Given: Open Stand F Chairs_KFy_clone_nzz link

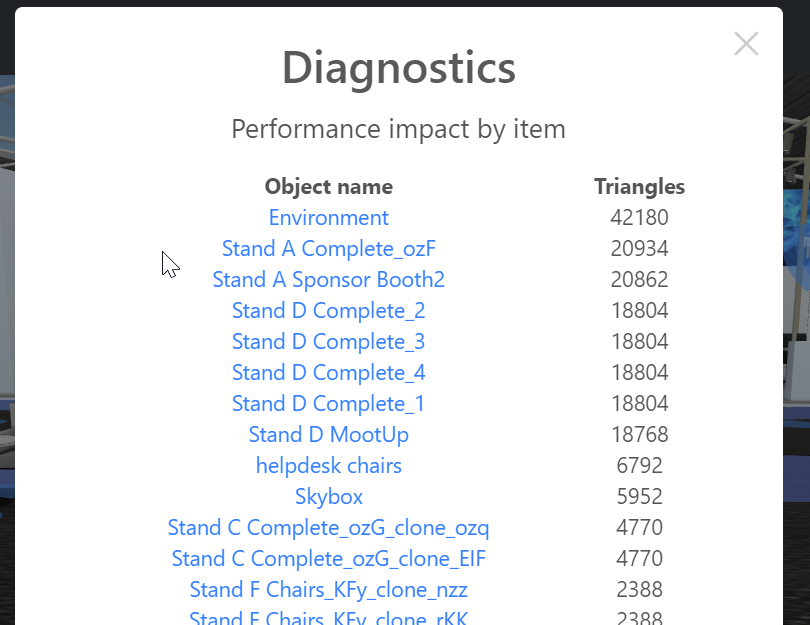Looking at the screenshot, I should pos(328,589).
